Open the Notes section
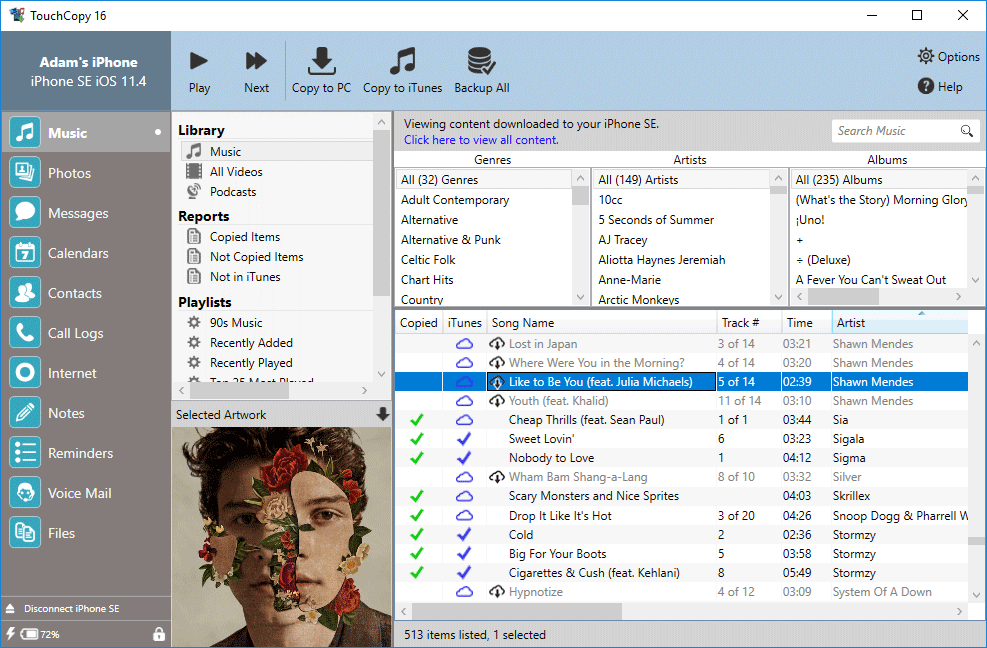This screenshot has width=987, height=648. (86, 413)
